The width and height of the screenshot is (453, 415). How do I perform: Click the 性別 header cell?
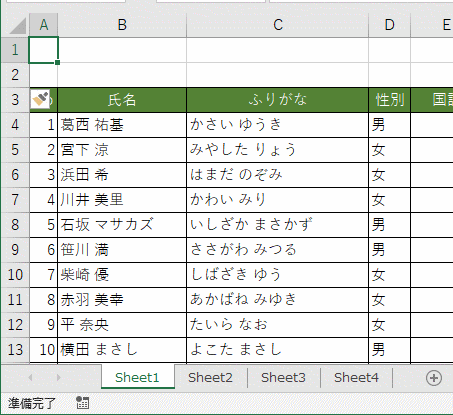point(389,100)
